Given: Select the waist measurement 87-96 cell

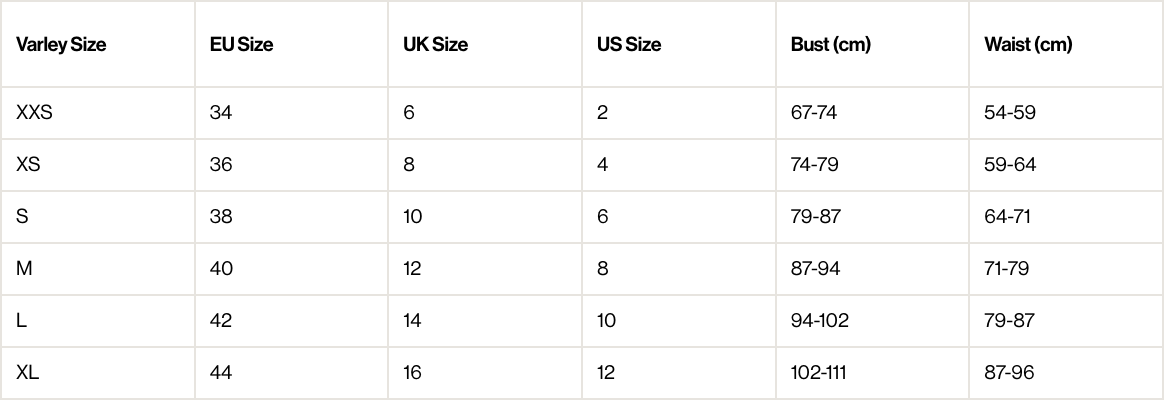Looking at the screenshot, I should 1009,373.
